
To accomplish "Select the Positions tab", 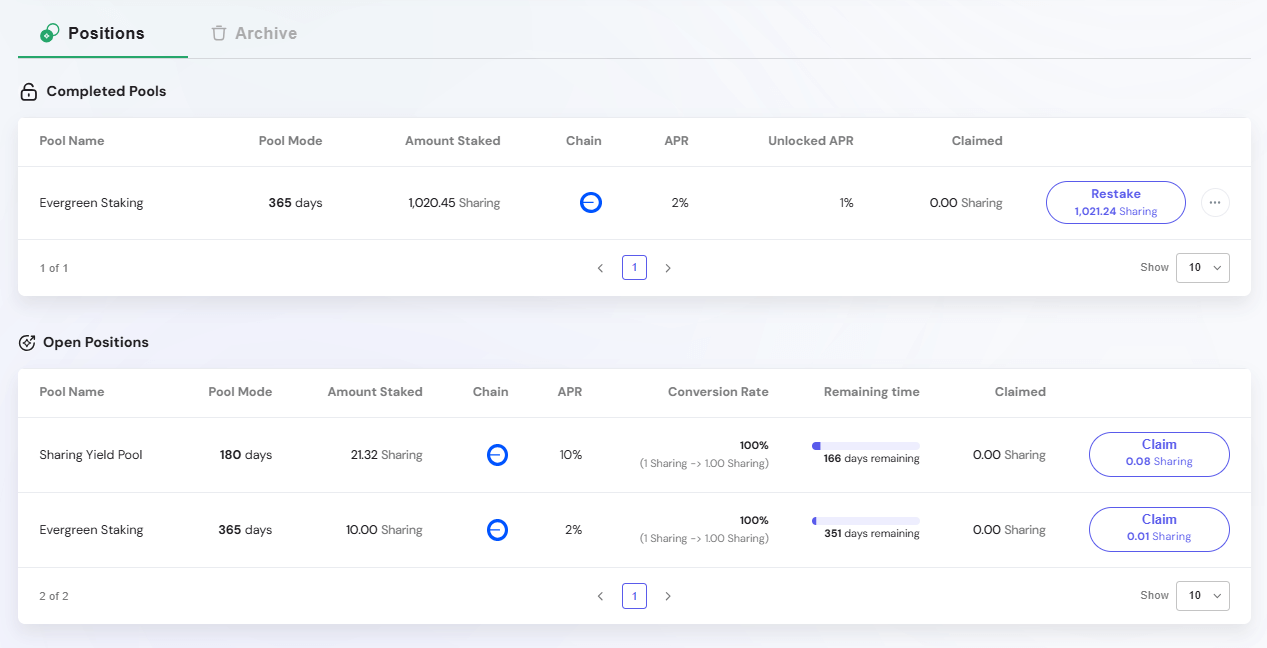I will pos(93,33).
